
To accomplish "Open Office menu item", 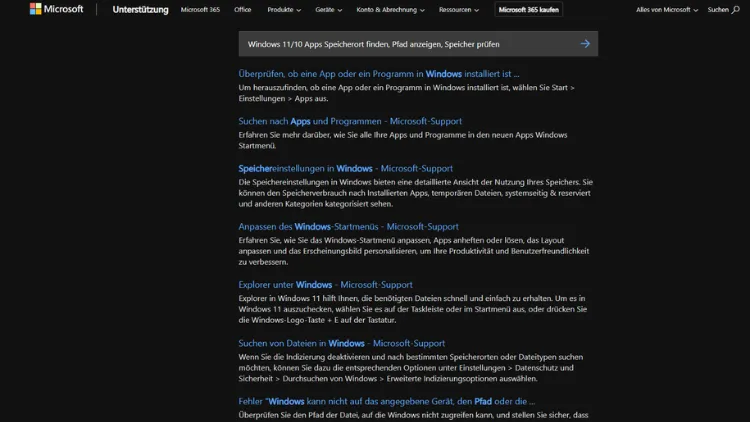I will (x=243, y=10).
